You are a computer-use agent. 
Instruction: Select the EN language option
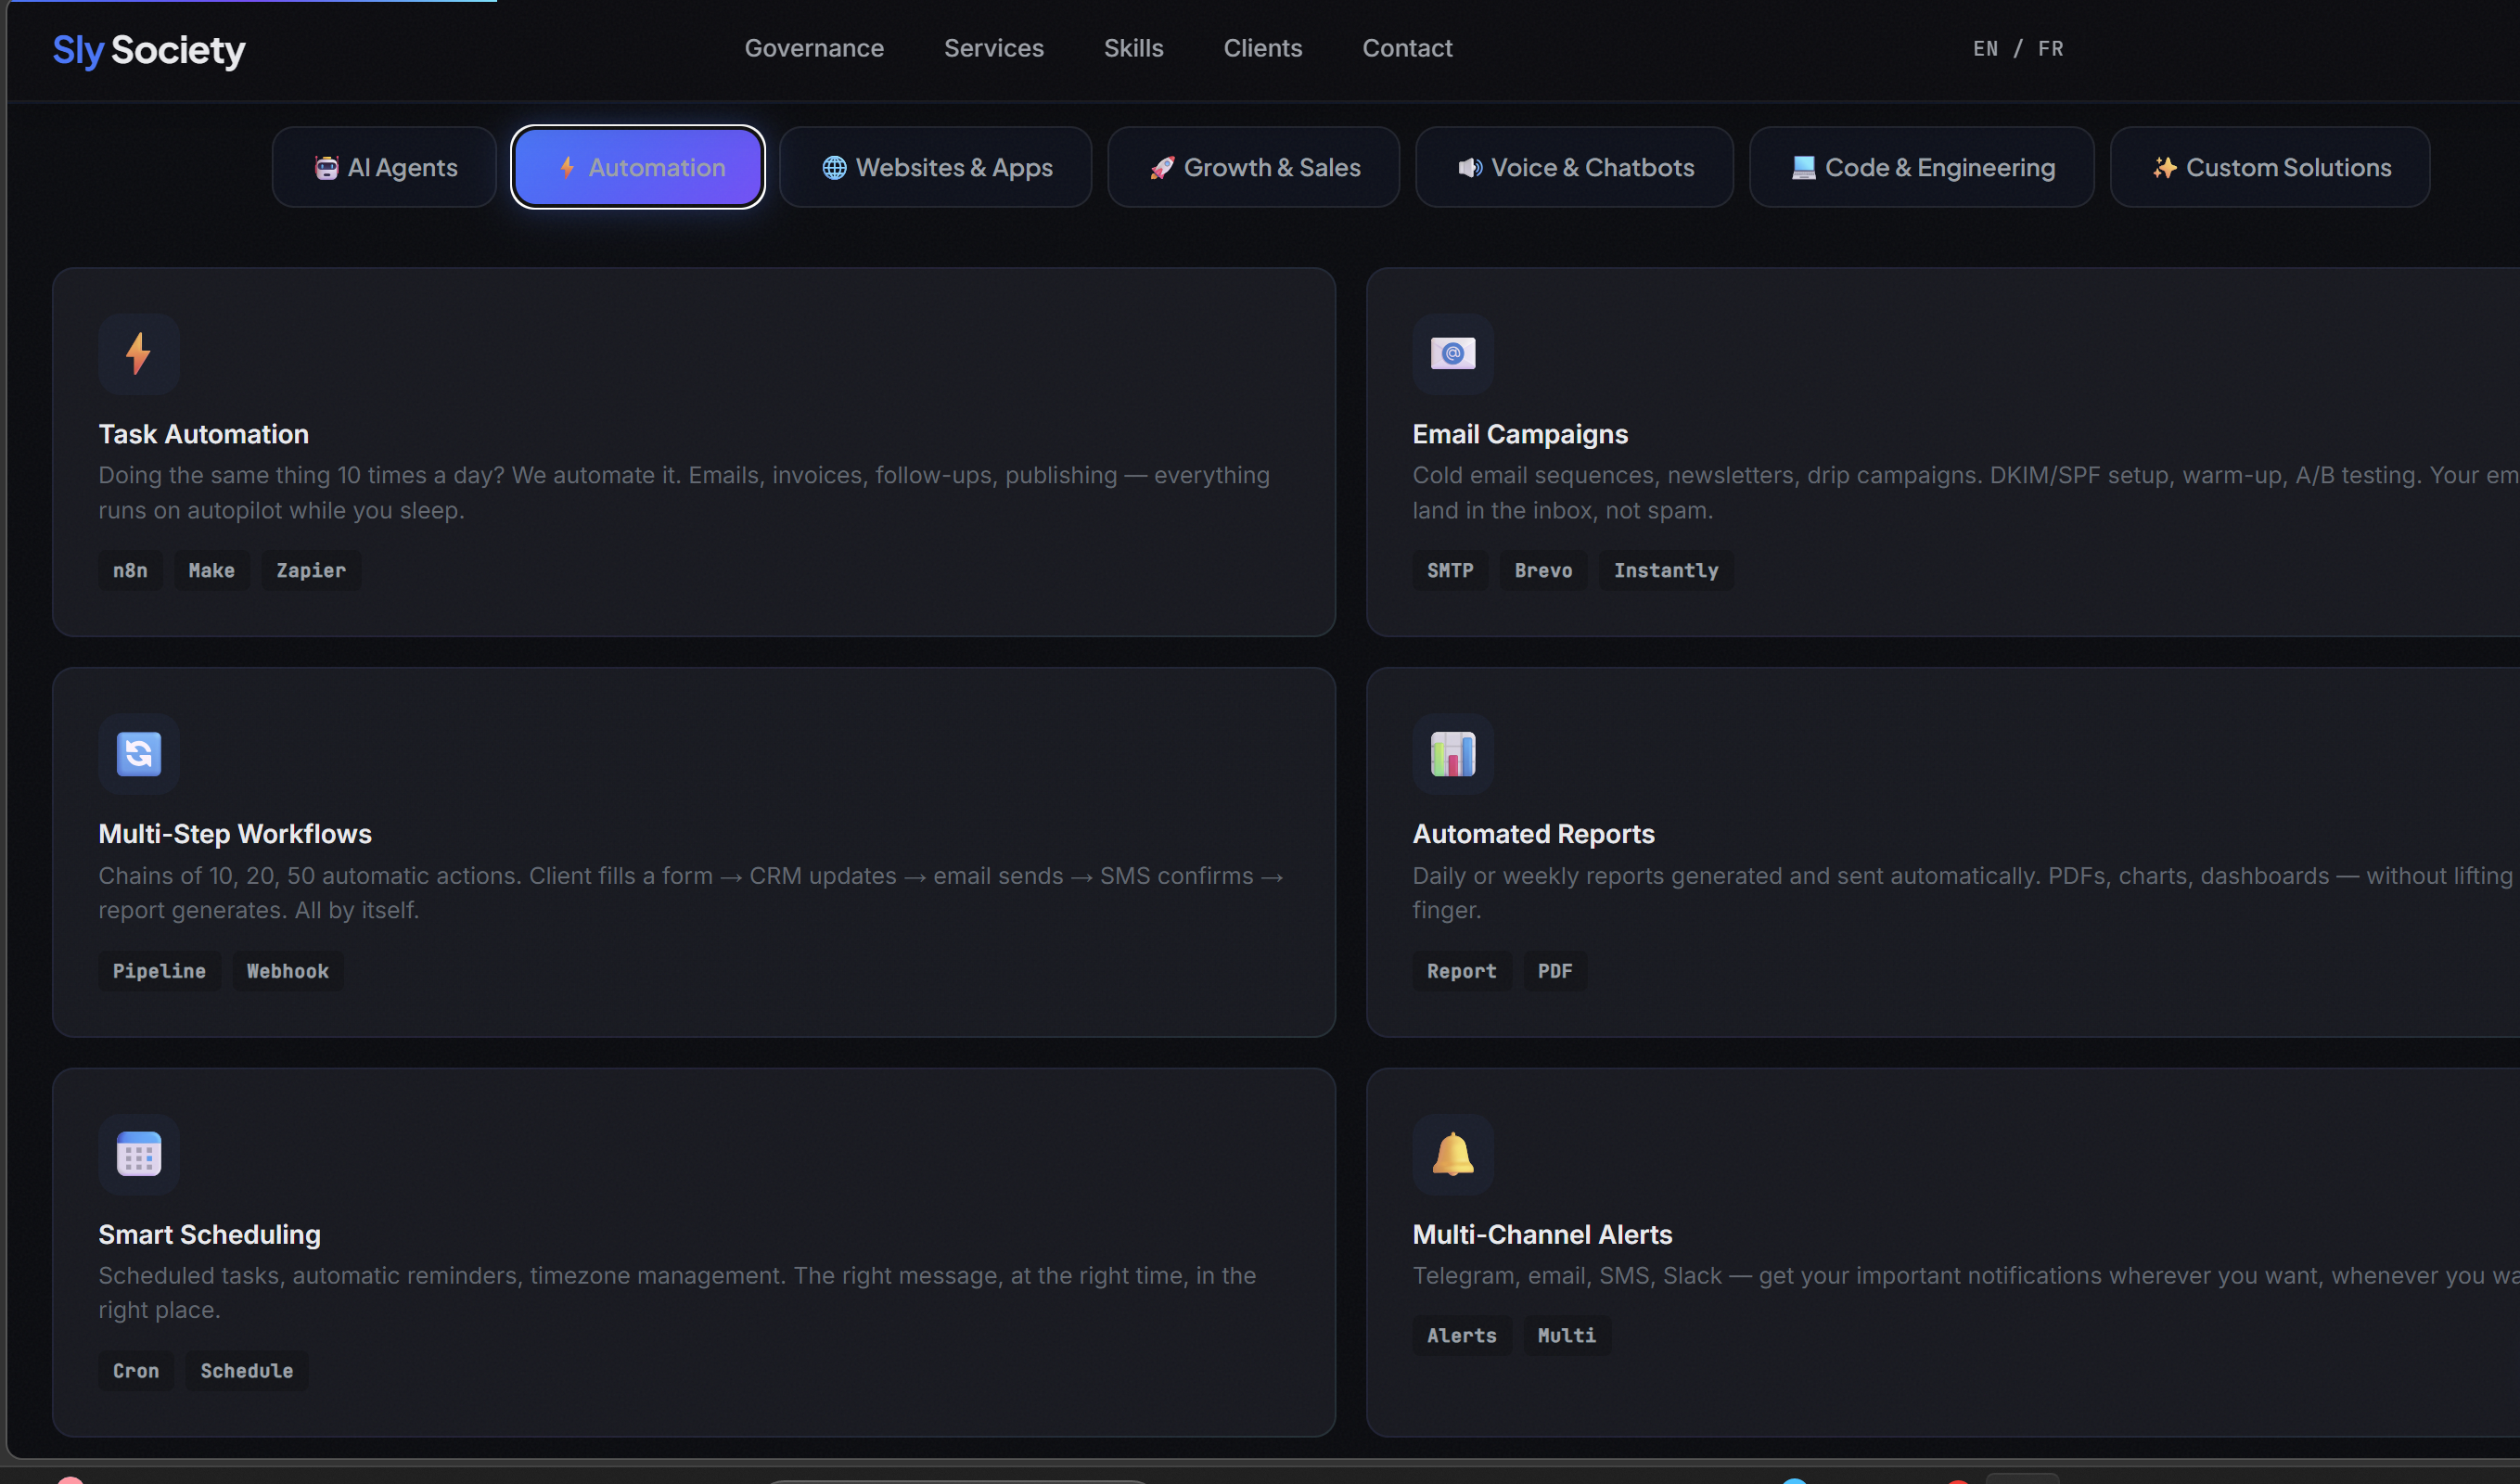(1985, 49)
